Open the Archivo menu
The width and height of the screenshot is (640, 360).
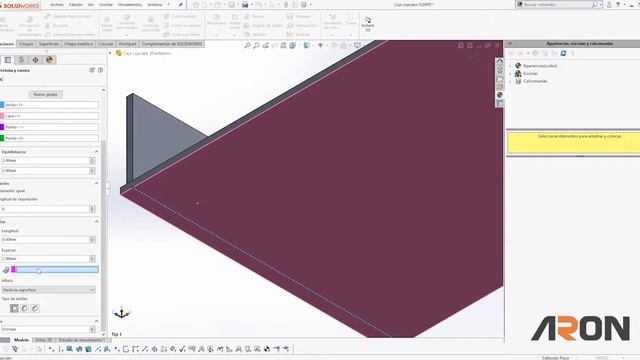point(57,4)
